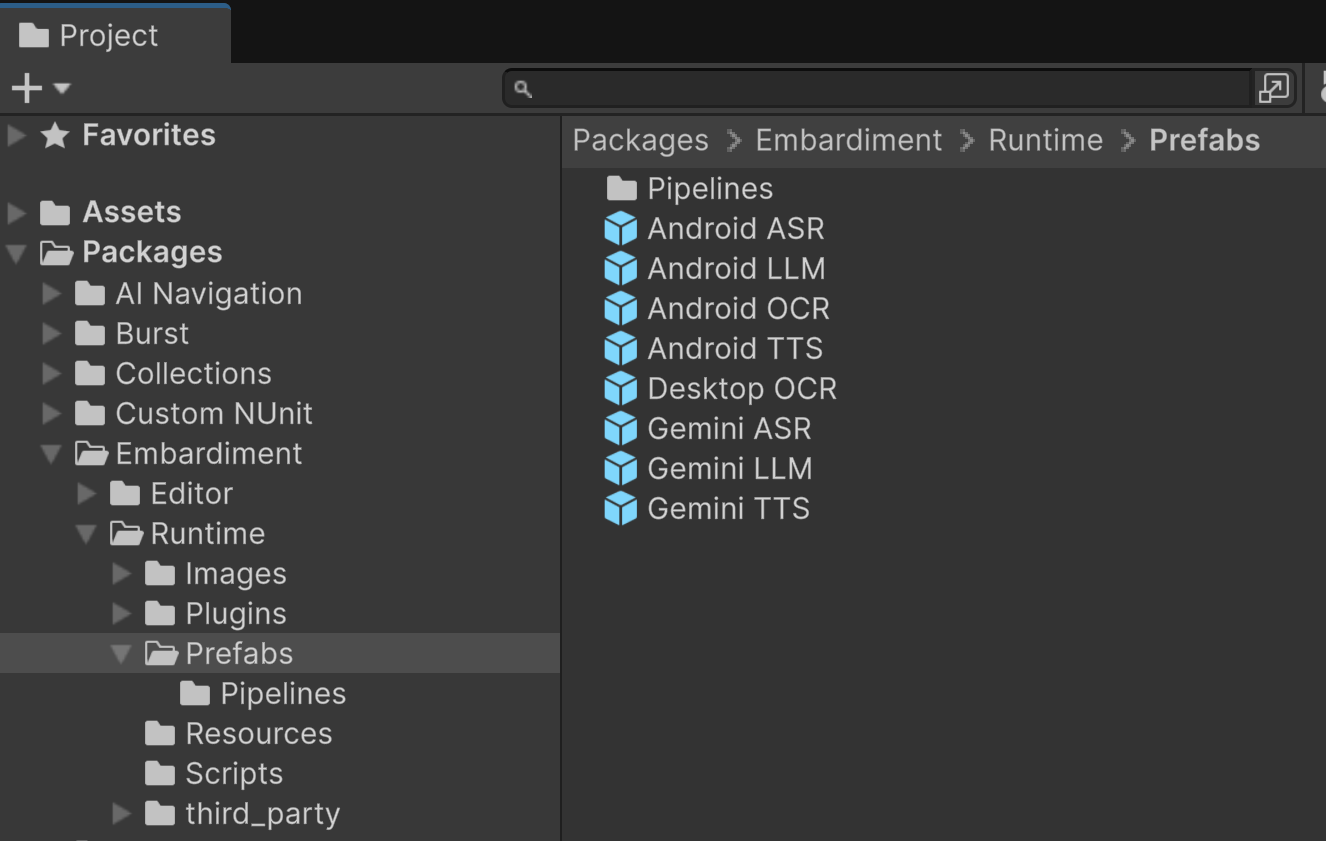Expand the Assets folder arrow
The height and width of the screenshot is (841, 1326).
(x=16, y=213)
